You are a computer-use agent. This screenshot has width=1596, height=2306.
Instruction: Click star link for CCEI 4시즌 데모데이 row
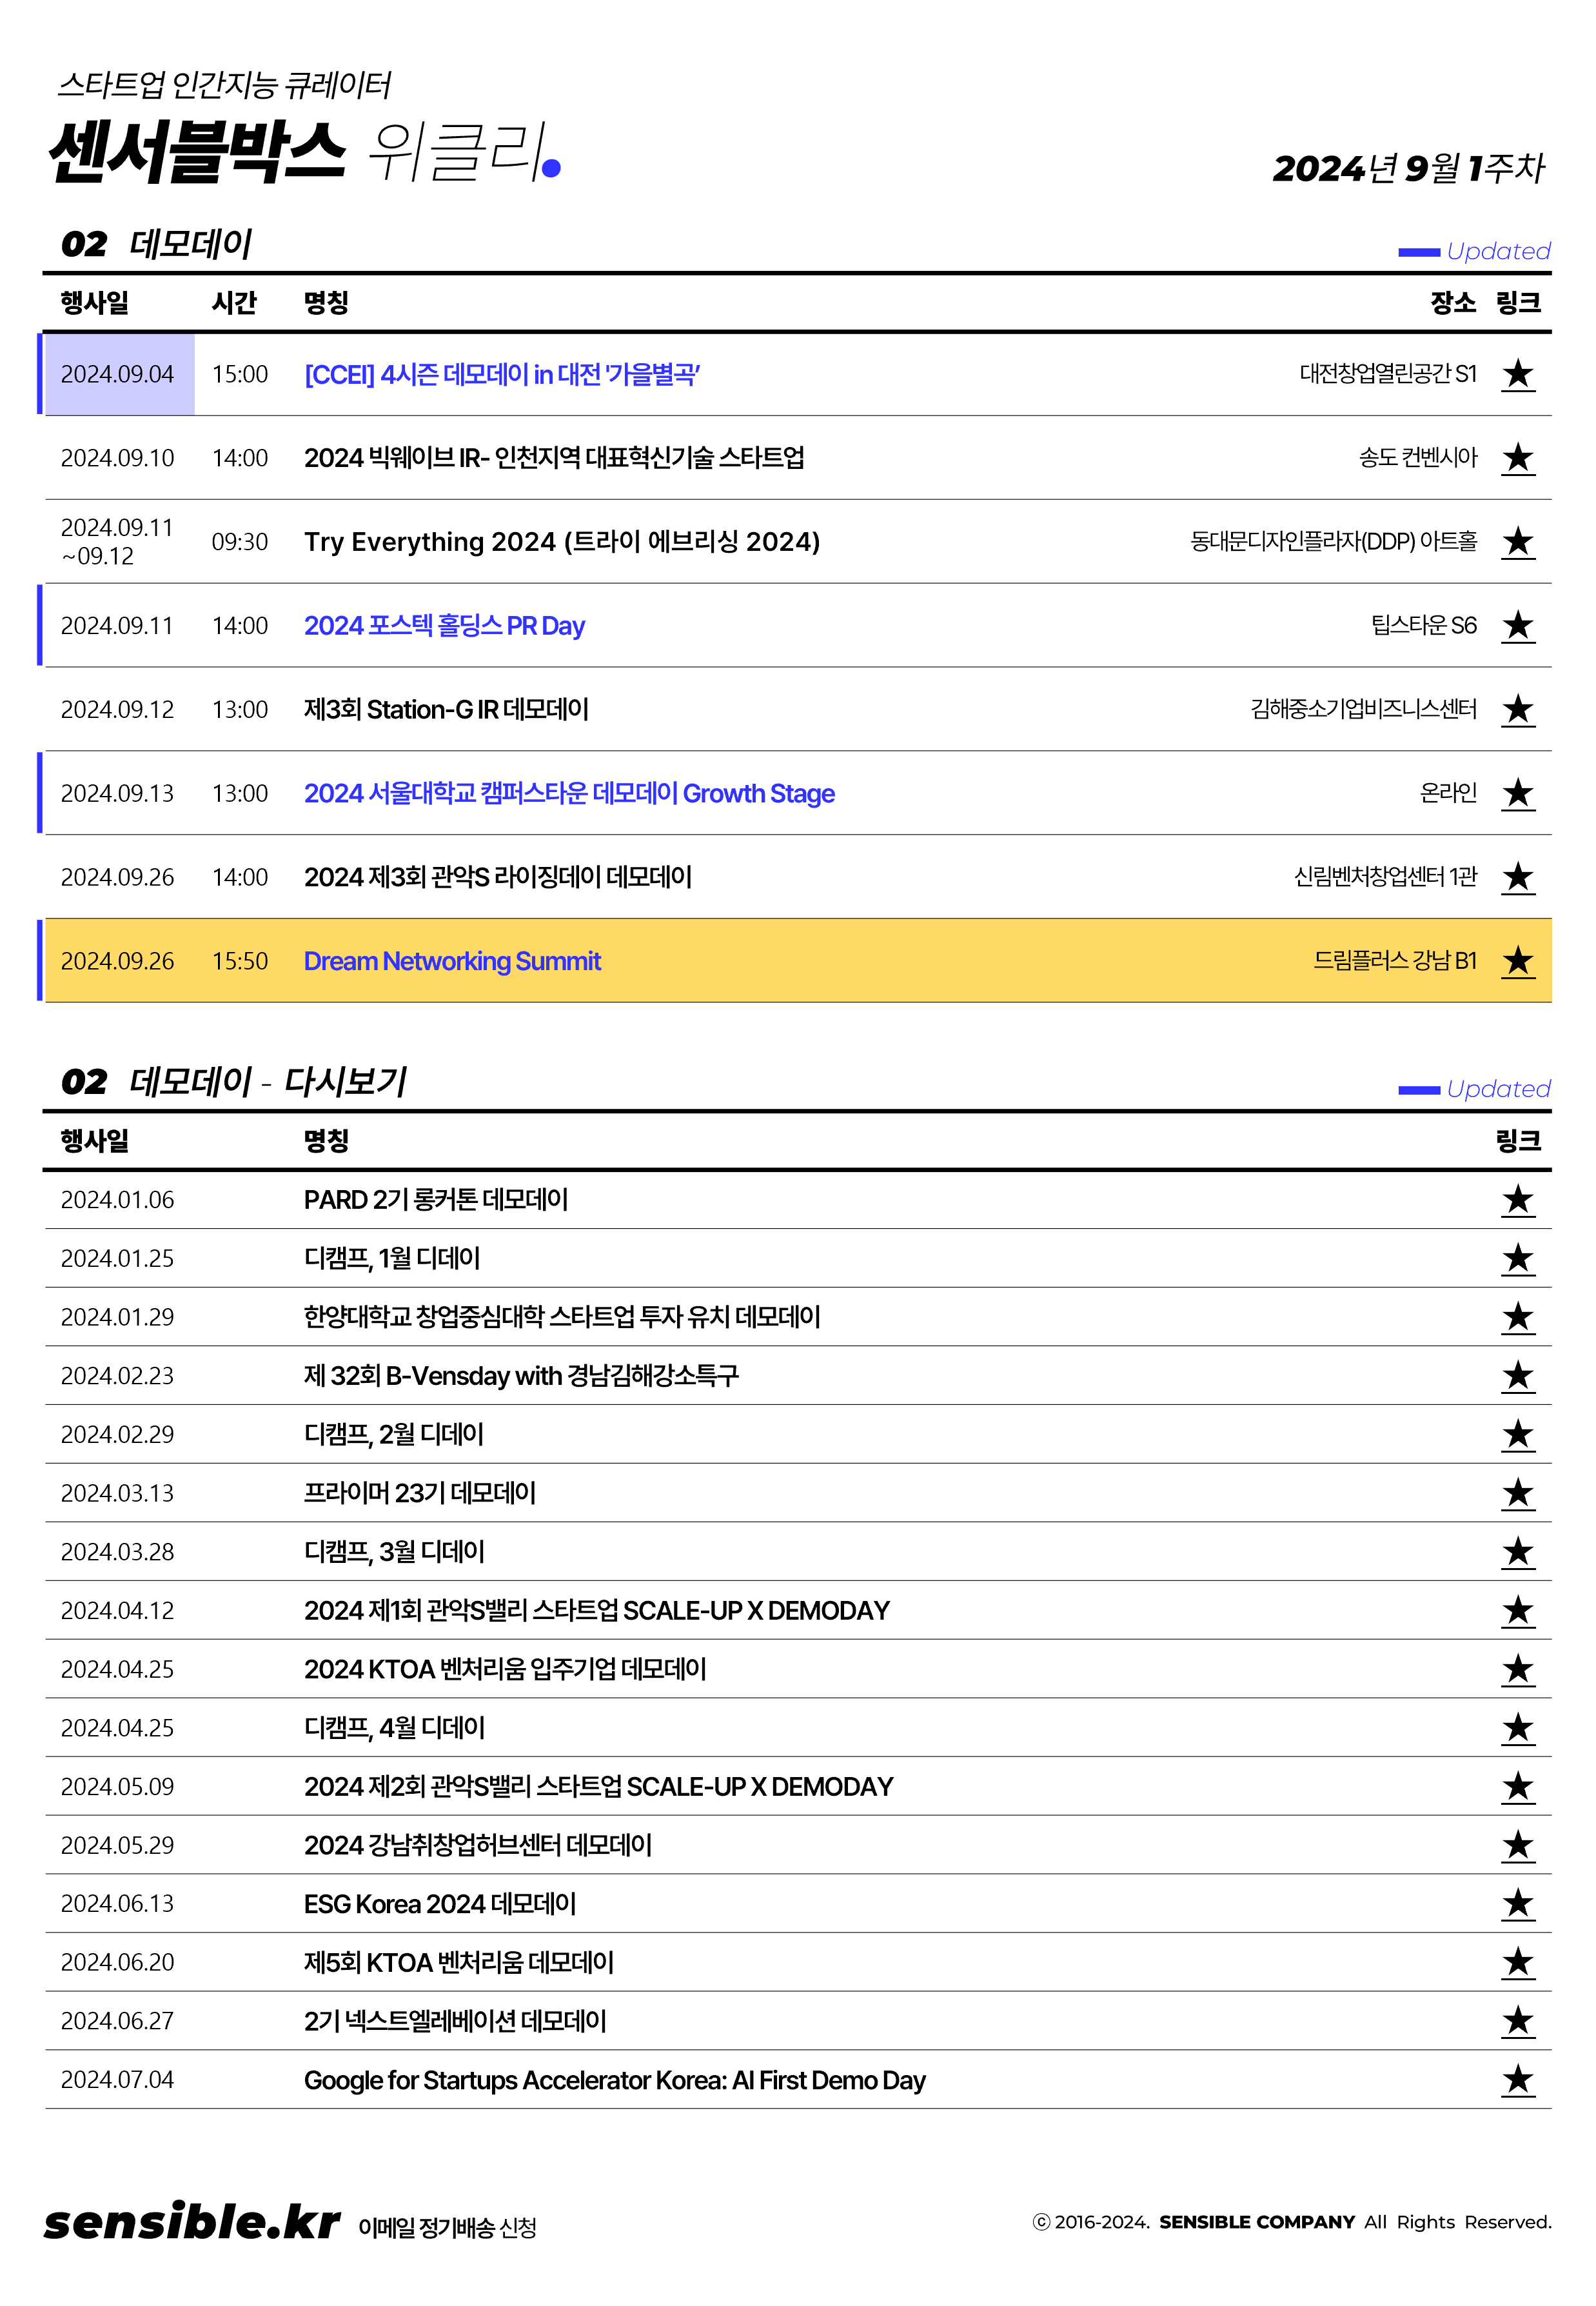pyautogui.click(x=1518, y=375)
